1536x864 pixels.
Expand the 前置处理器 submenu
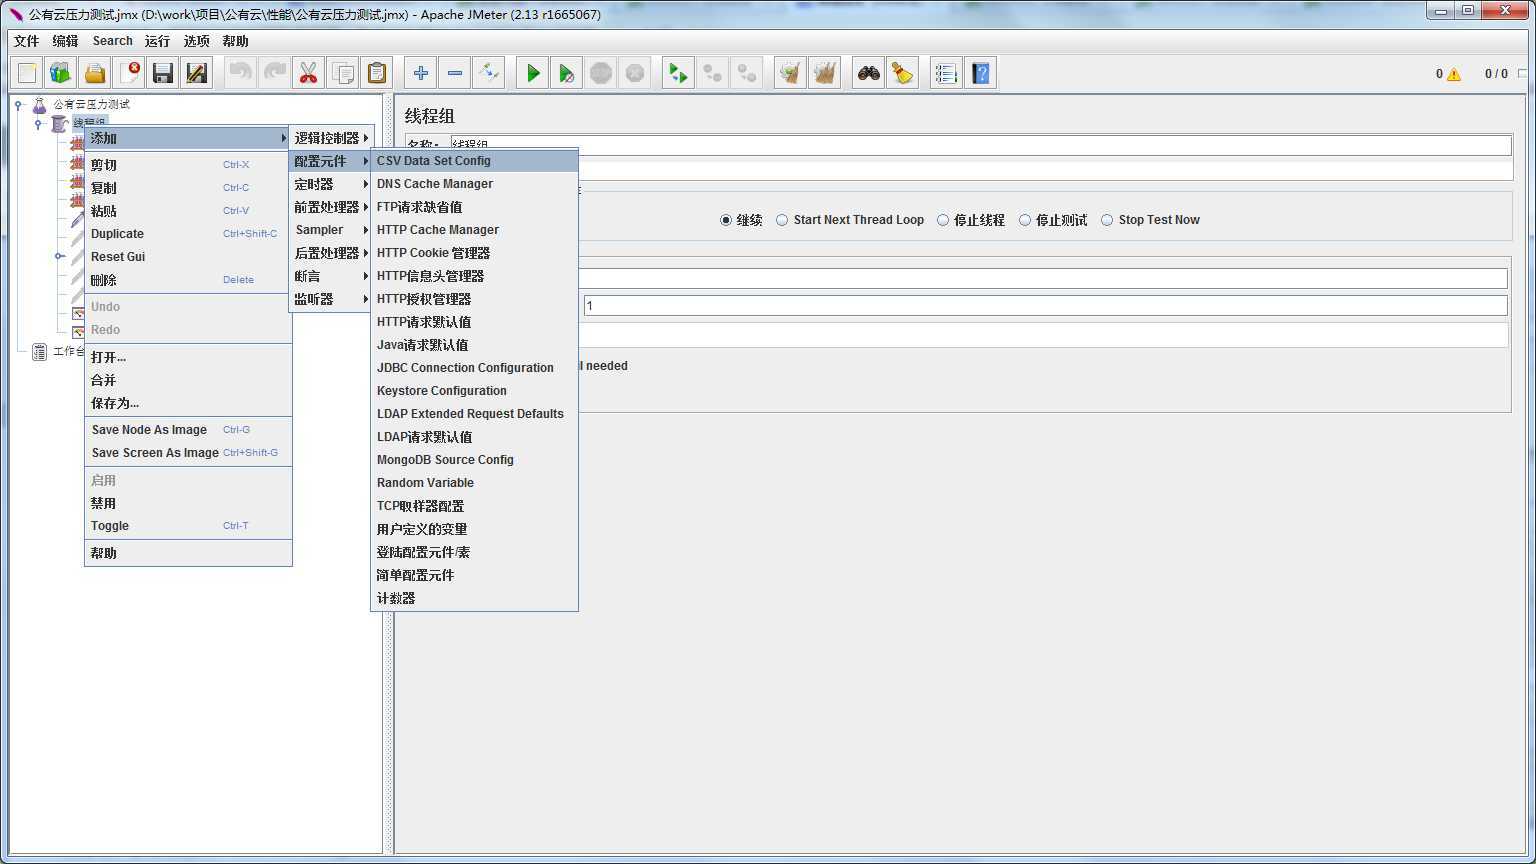[x=330, y=207]
